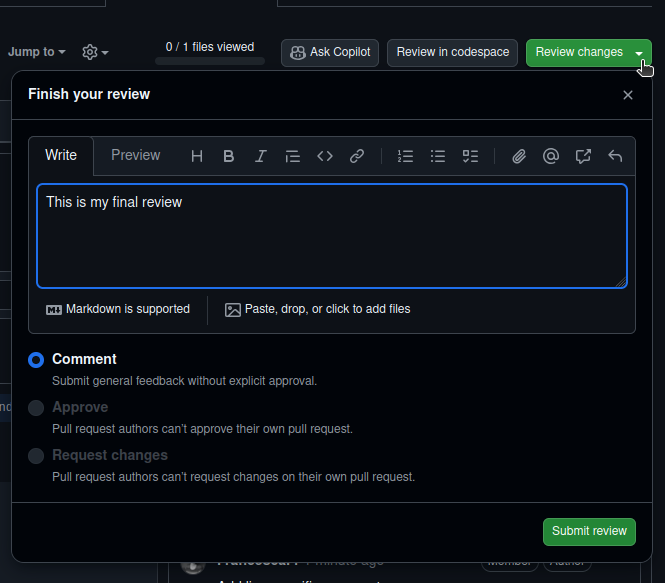Select the Comment radio option

click(36, 360)
